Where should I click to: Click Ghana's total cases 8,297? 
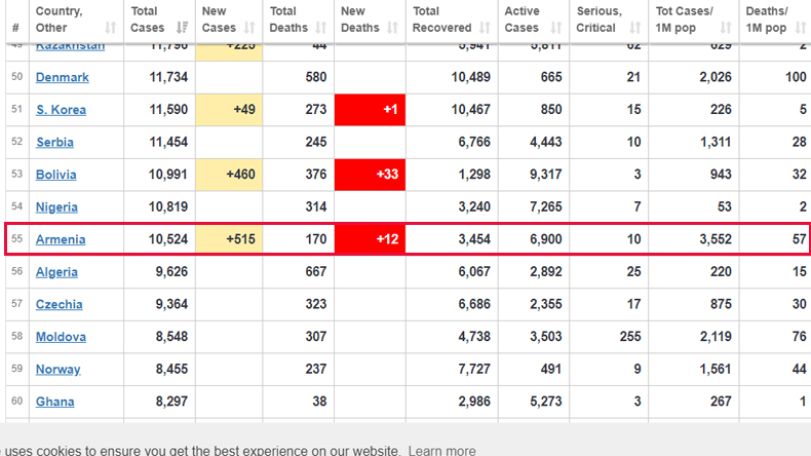tap(172, 402)
